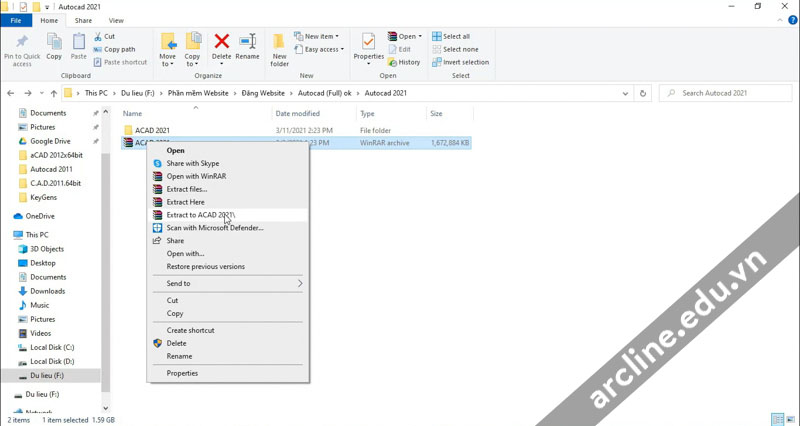Switch to the View ribbon tab
Image resolution: width=800 pixels, height=426 pixels.
coord(116,20)
